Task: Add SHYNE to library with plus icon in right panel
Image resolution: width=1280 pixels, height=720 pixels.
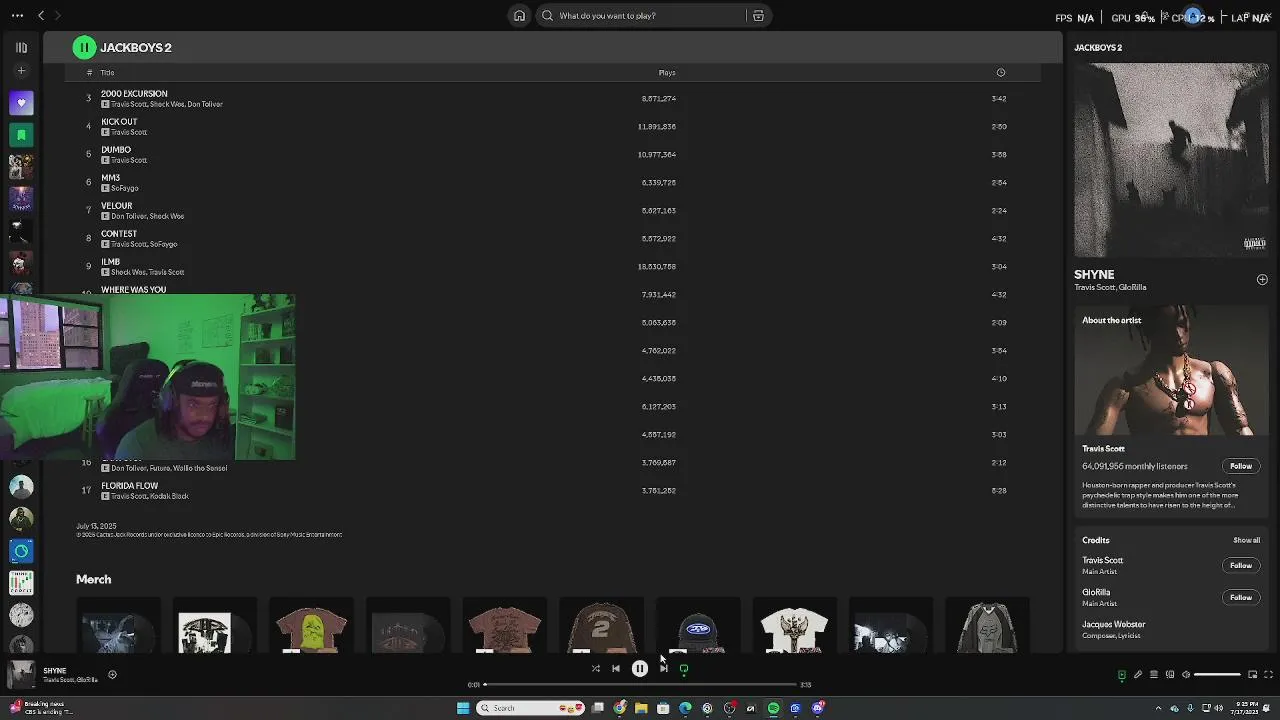Action: (1262, 280)
